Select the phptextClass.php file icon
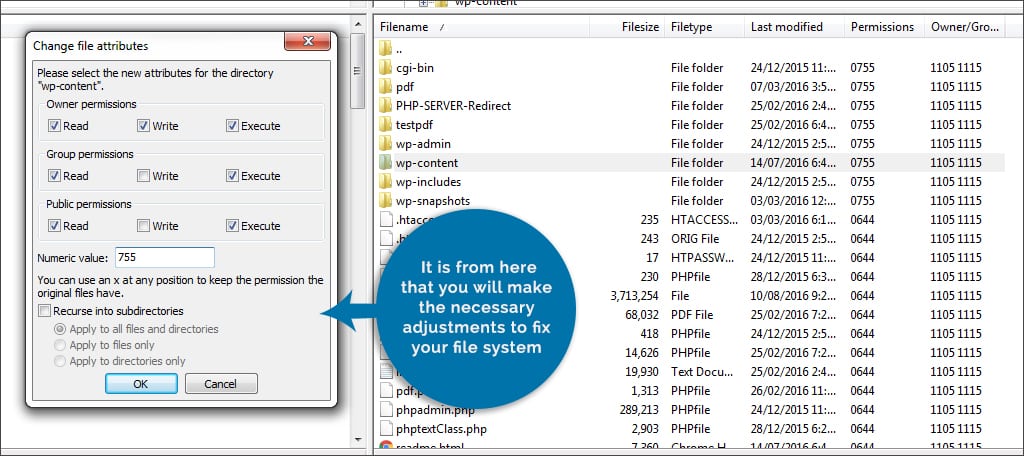 [x=386, y=429]
